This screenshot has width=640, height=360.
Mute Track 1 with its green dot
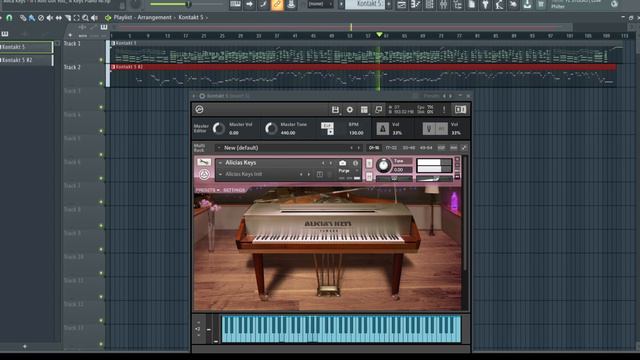click(101, 60)
